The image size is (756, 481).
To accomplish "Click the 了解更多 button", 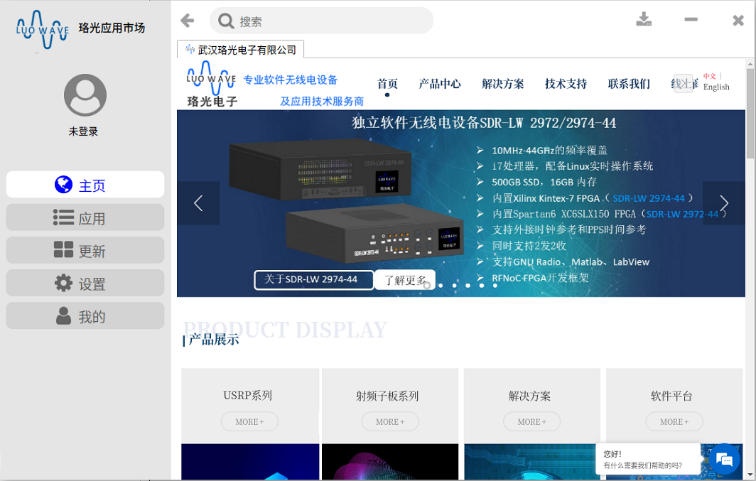I will coord(405,280).
